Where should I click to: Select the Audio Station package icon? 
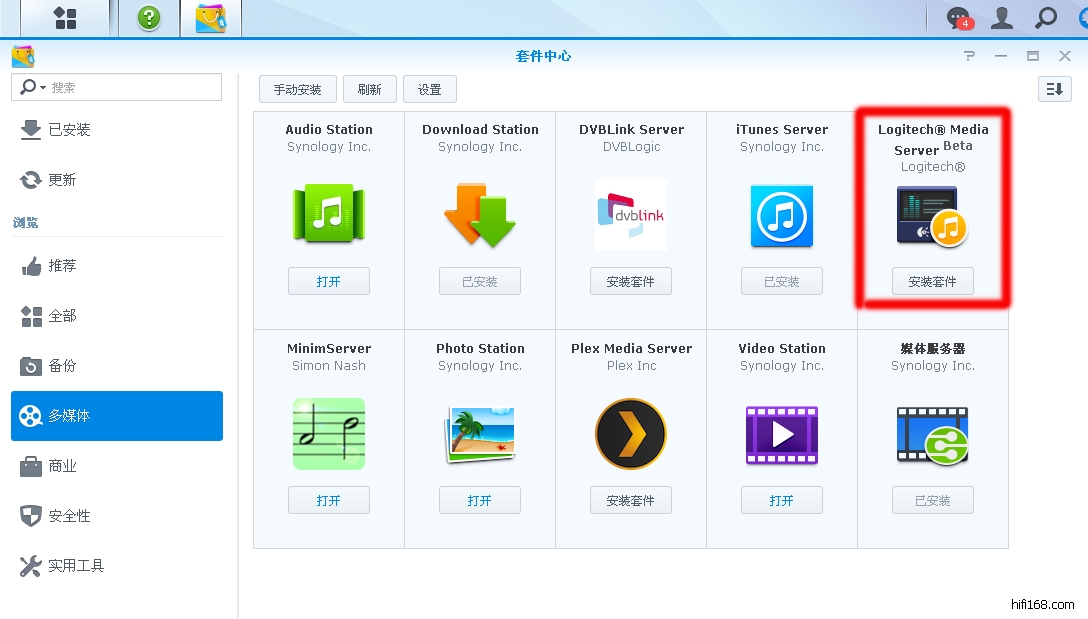pos(328,214)
